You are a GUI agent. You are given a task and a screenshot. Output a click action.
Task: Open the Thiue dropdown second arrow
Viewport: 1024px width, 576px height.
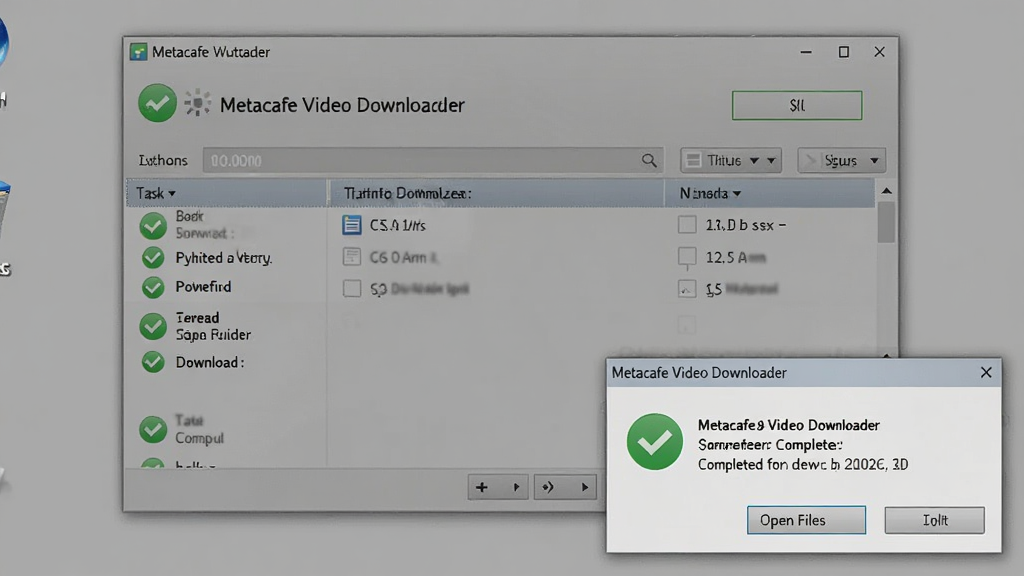[771, 161]
